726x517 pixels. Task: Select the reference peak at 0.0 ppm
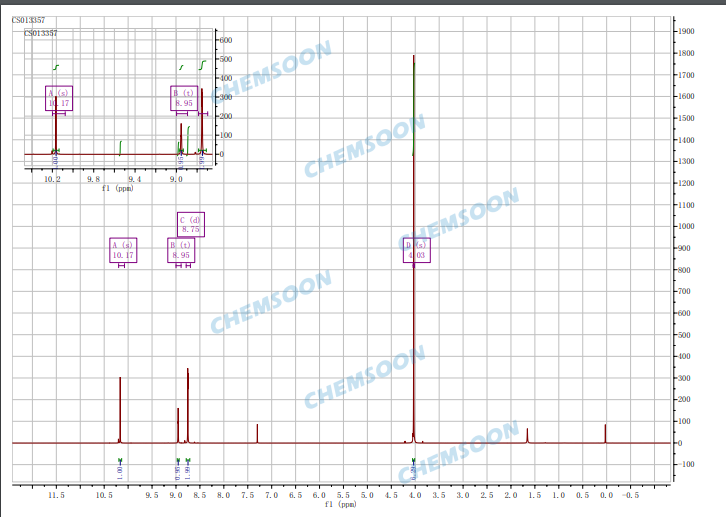tap(605, 433)
